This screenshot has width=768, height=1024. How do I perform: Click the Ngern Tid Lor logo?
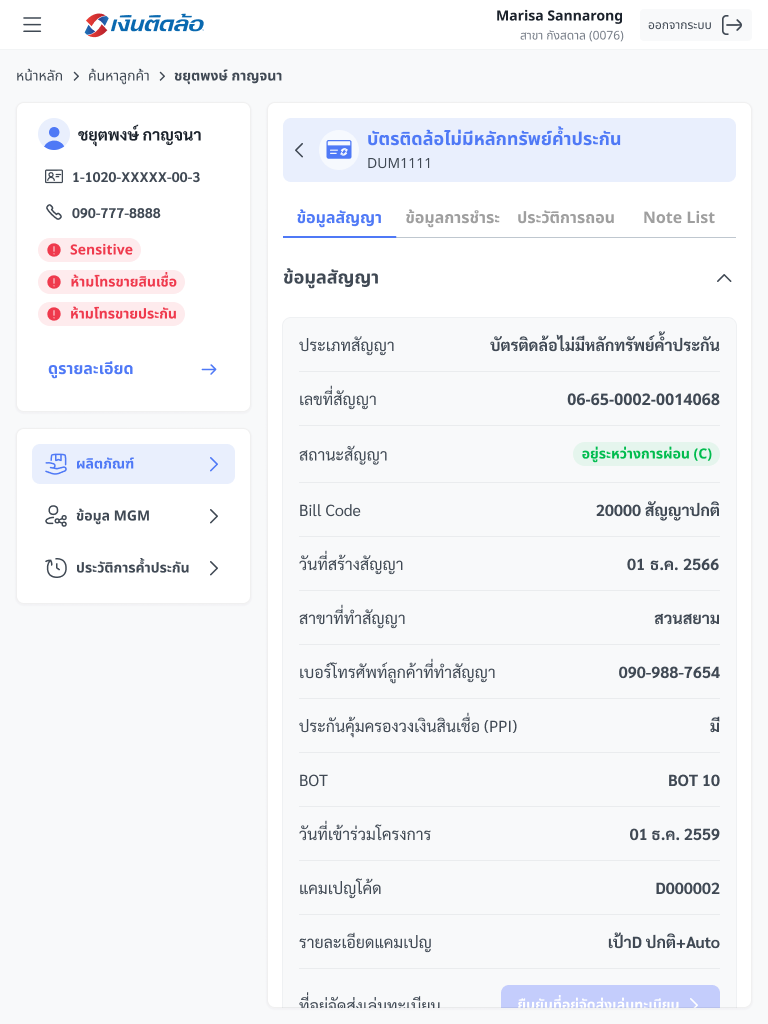coord(145,25)
